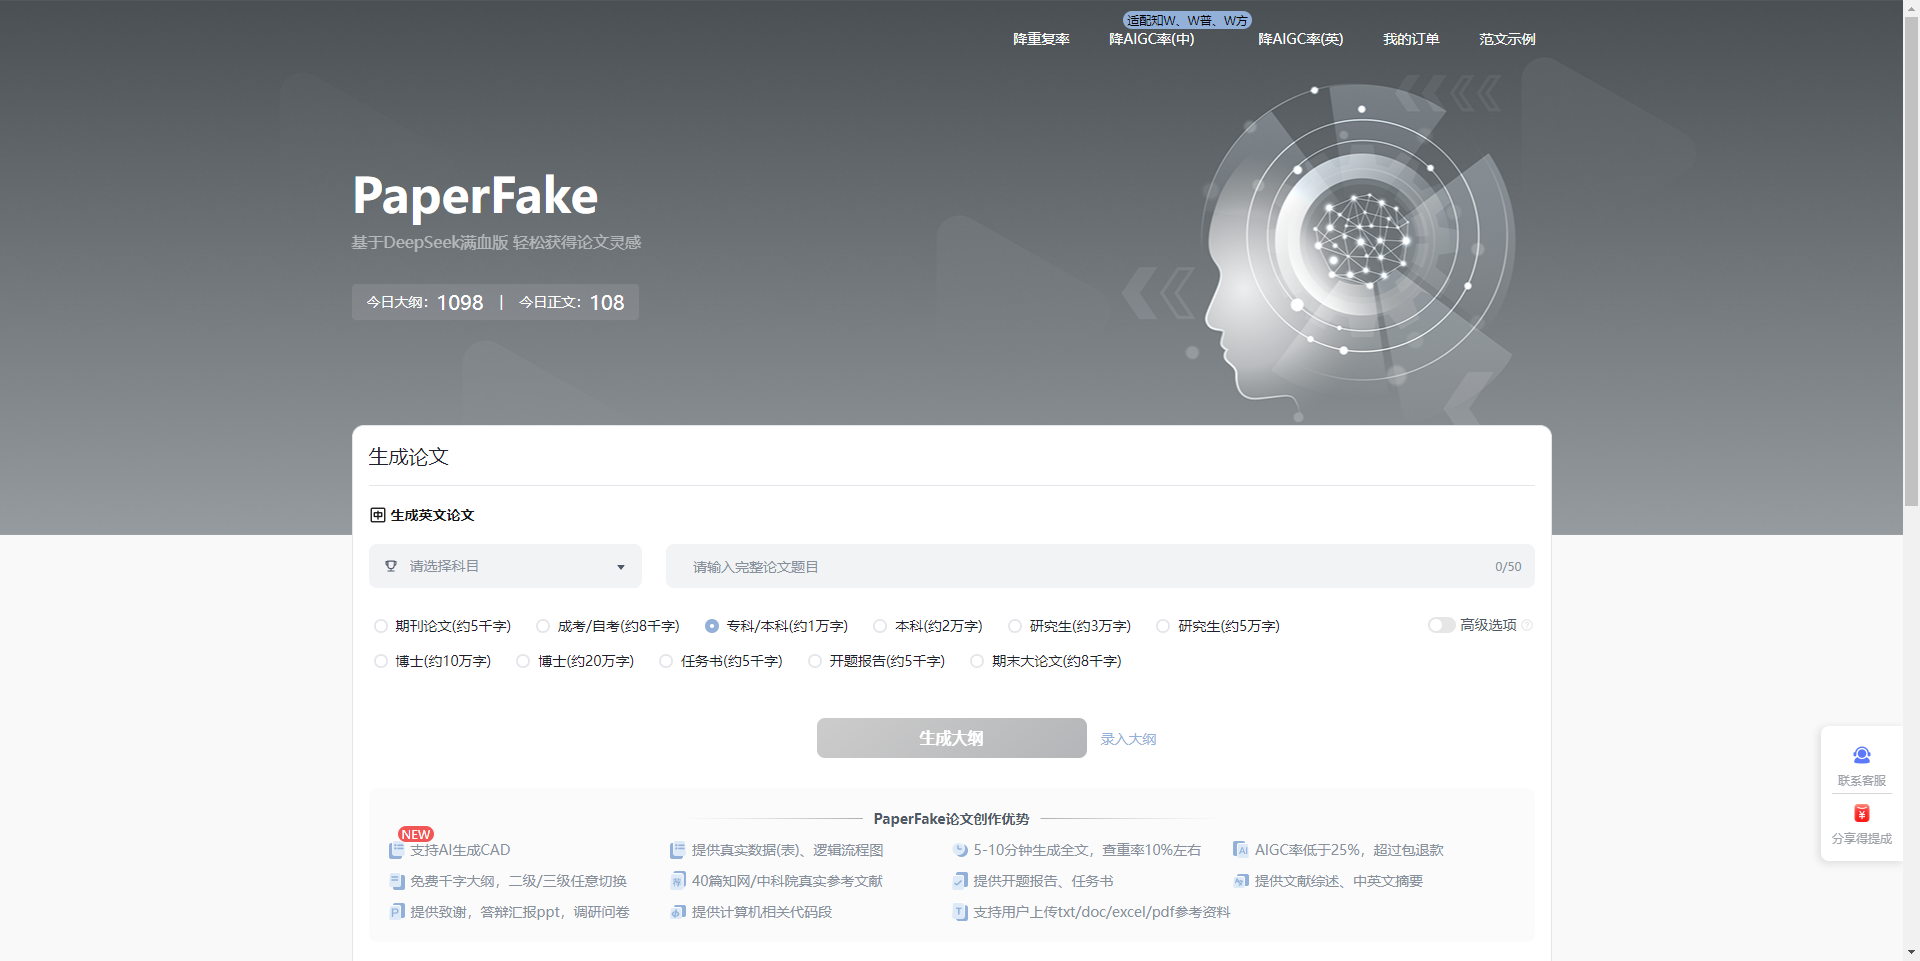
Task: Click the 支持AI生成CAD text
Action: (x=460, y=850)
